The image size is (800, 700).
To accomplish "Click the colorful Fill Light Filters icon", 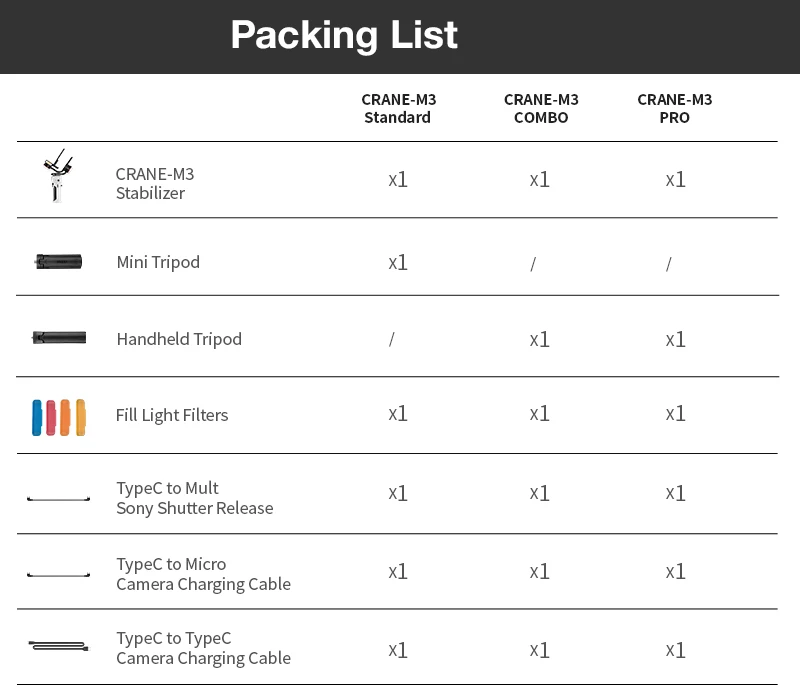I will click(x=58, y=416).
